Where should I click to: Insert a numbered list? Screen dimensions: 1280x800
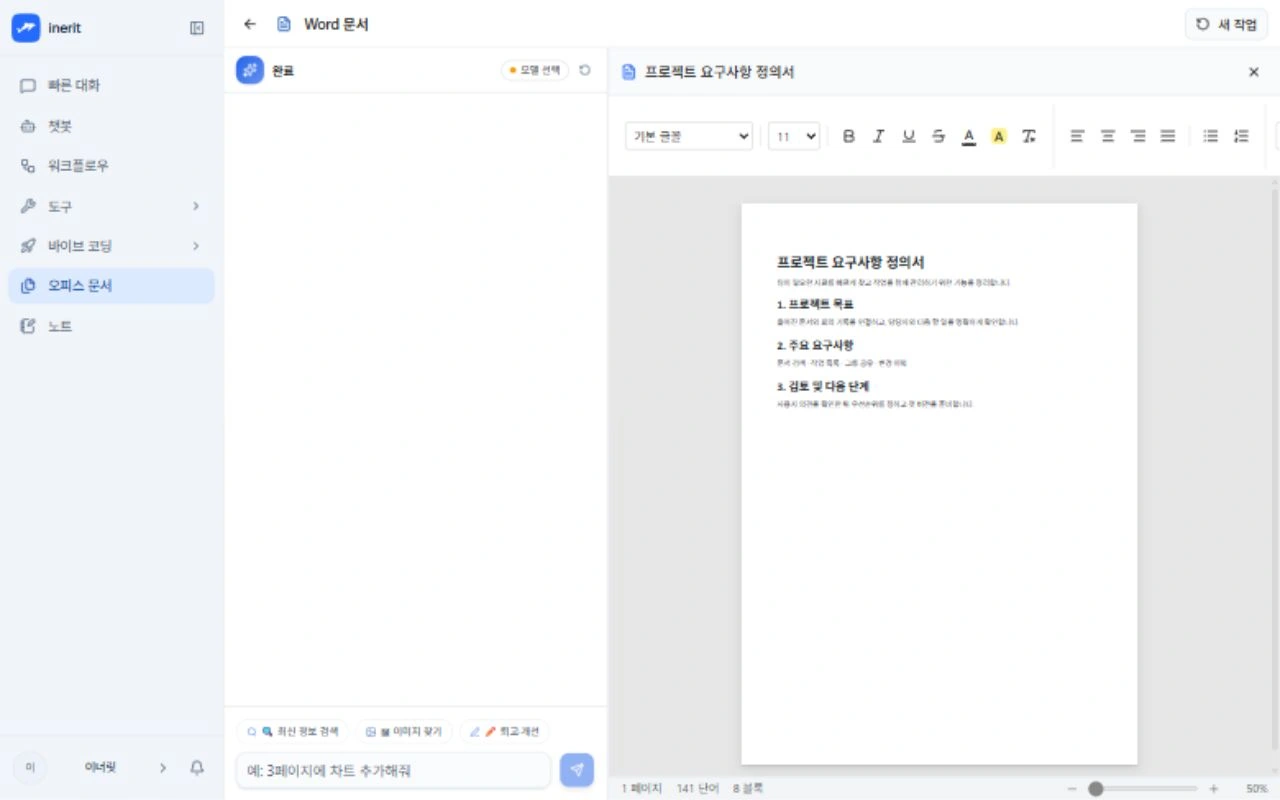coord(1241,136)
